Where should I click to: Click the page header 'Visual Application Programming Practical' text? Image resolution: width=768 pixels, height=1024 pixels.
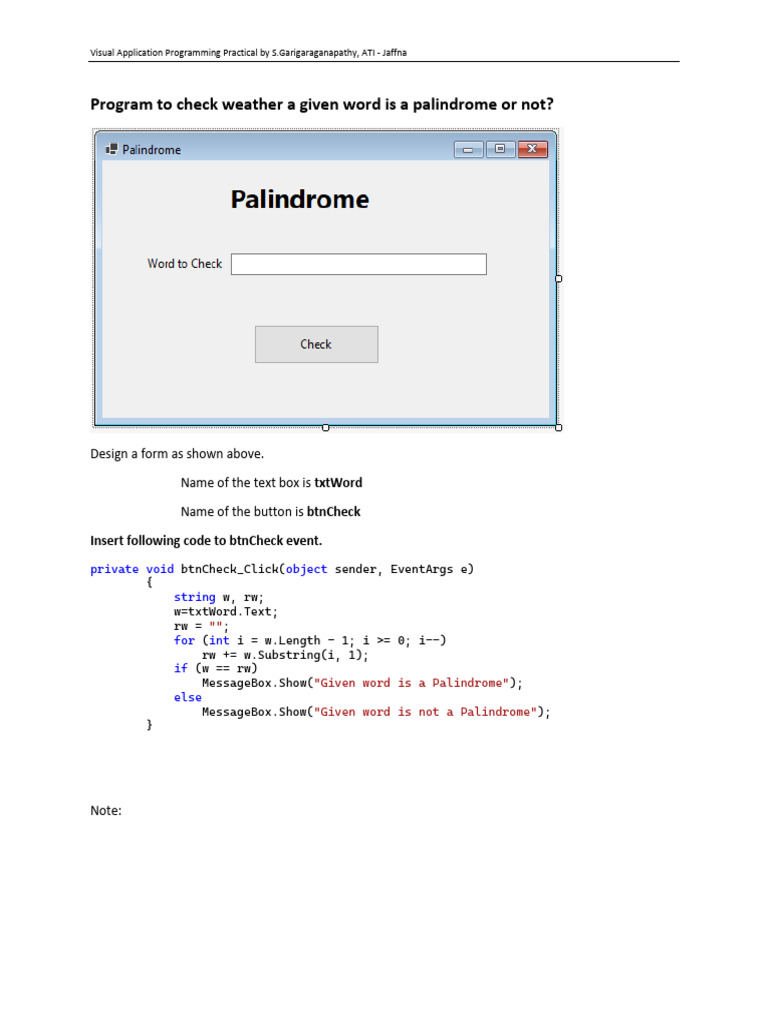tap(248, 53)
